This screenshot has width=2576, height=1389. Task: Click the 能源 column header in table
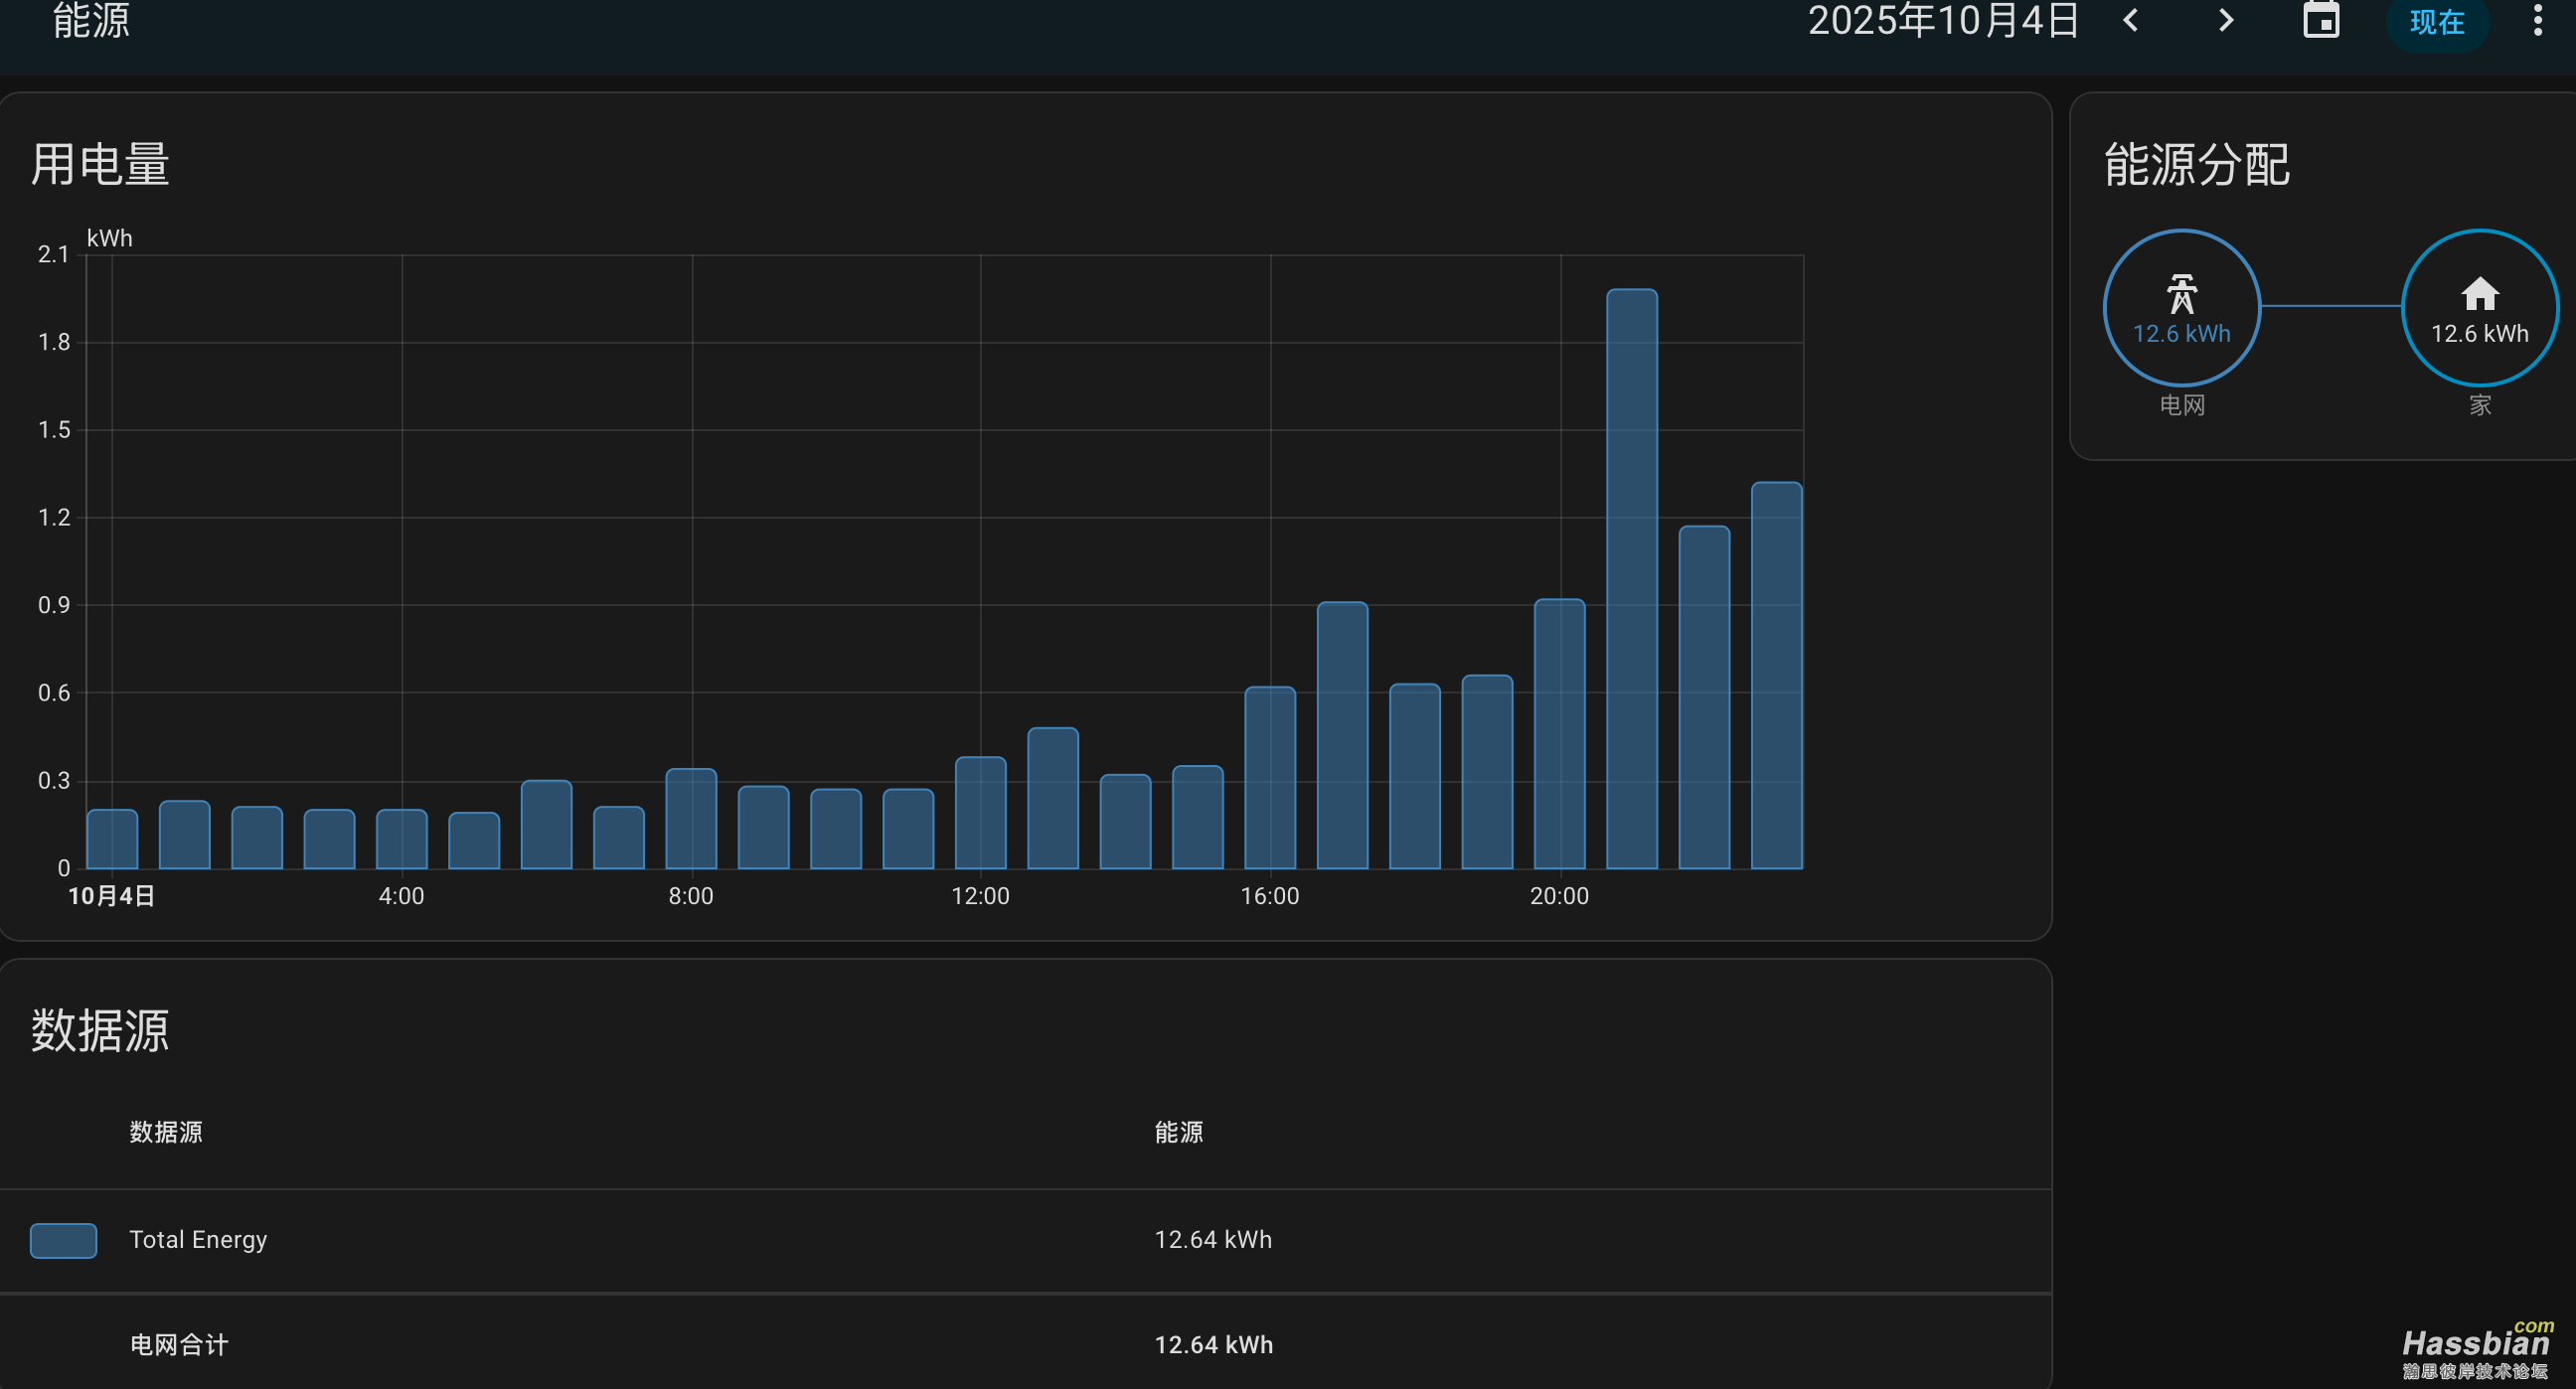pyautogui.click(x=1178, y=1132)
